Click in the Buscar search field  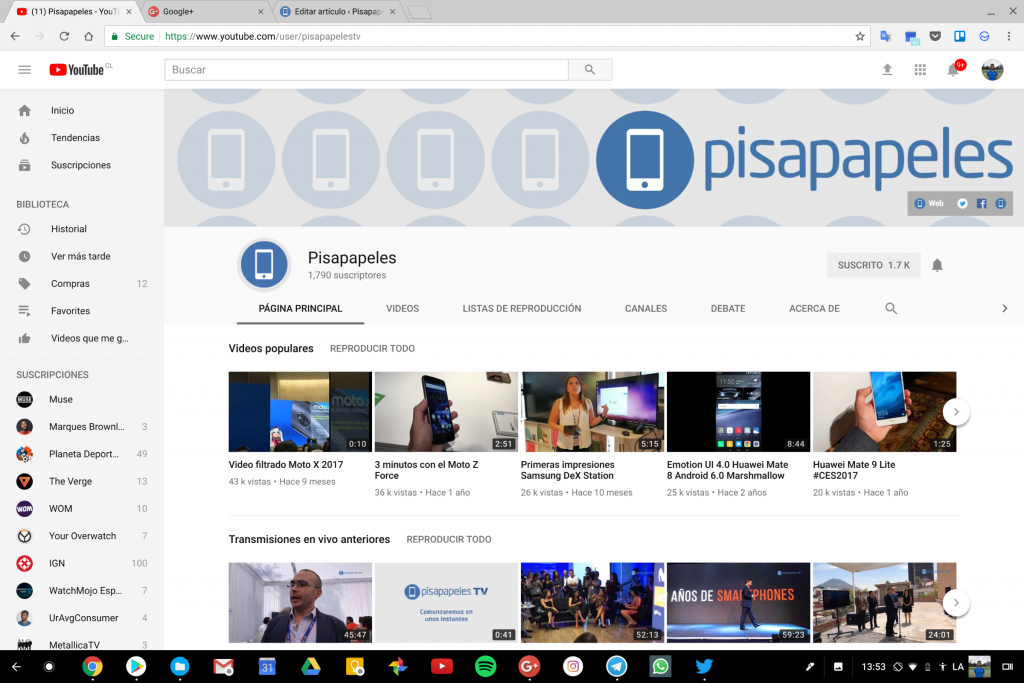click(x=366, y=69)
